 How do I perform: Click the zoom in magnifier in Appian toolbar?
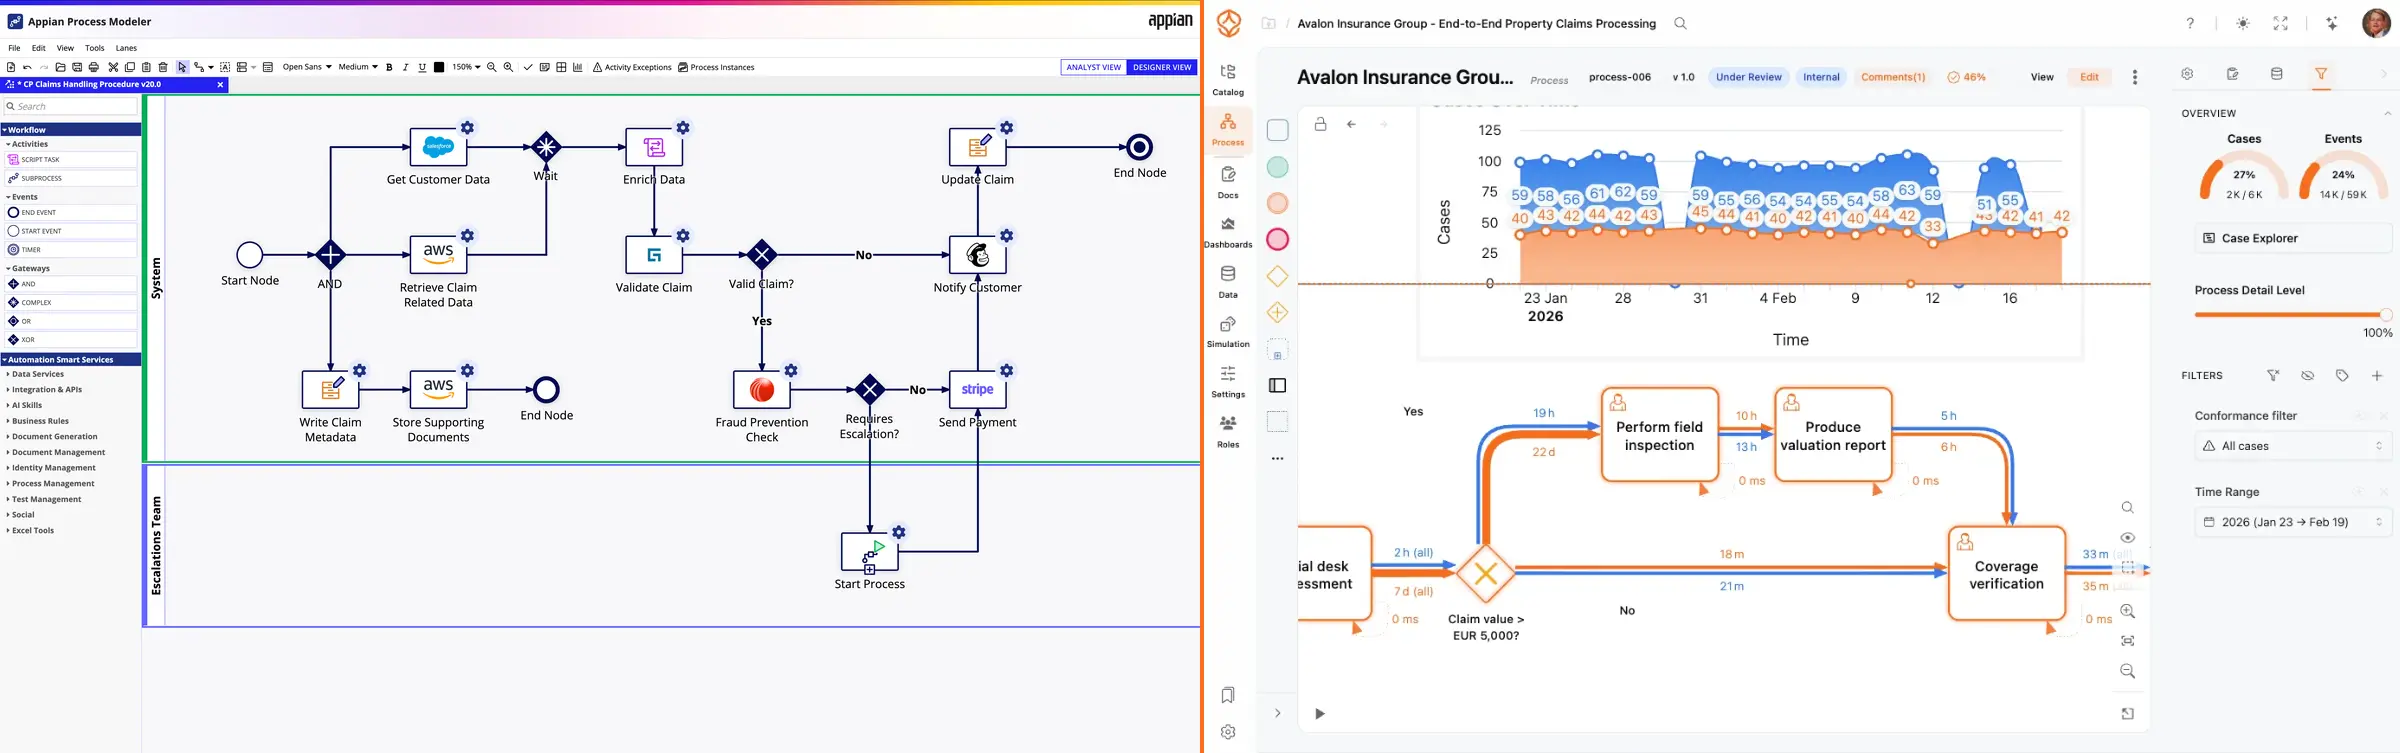(x=508, y=68)
